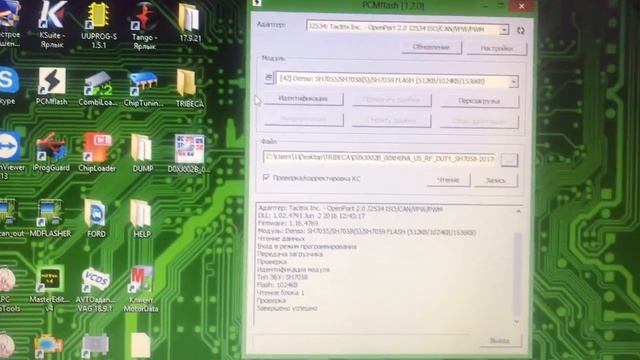This screenshot has height=360, width=640.
Task: Click the Запись button
Action: (496, 180)
